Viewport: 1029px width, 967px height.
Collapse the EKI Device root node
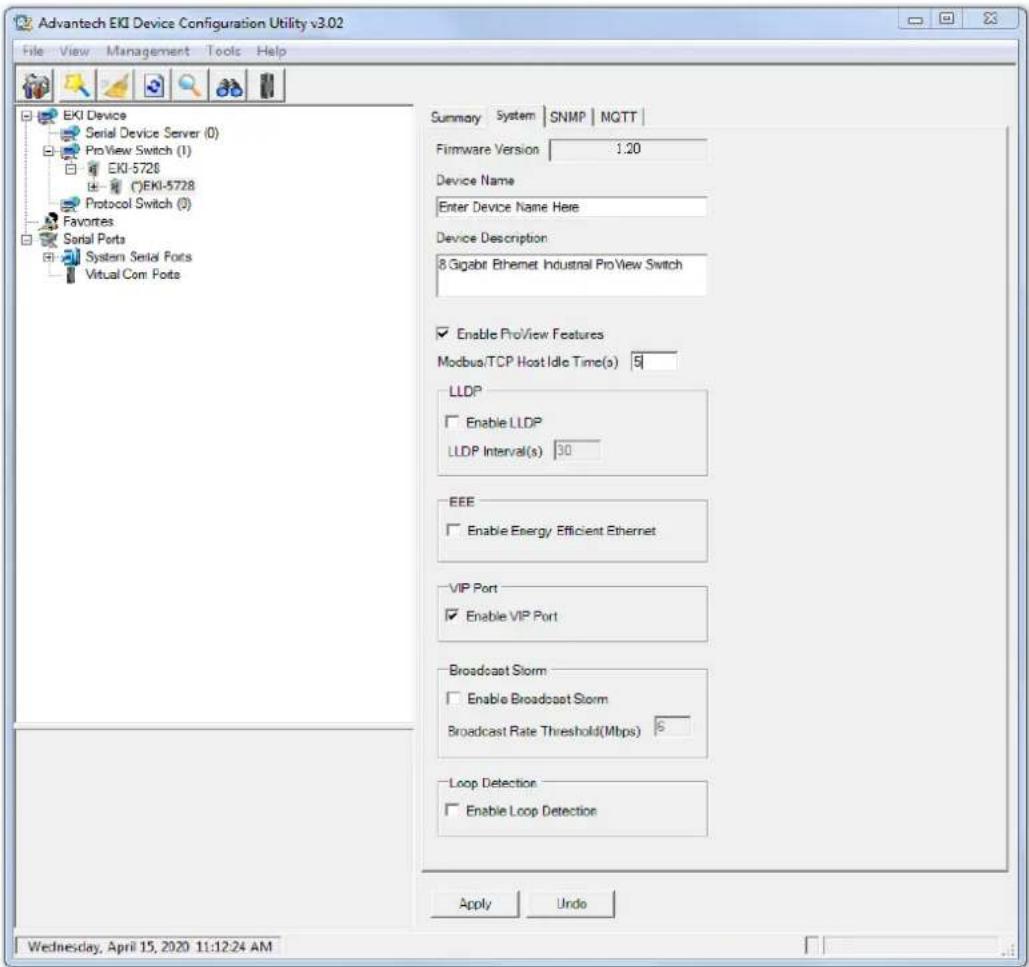pyautogui.click(x=26, y=116)
